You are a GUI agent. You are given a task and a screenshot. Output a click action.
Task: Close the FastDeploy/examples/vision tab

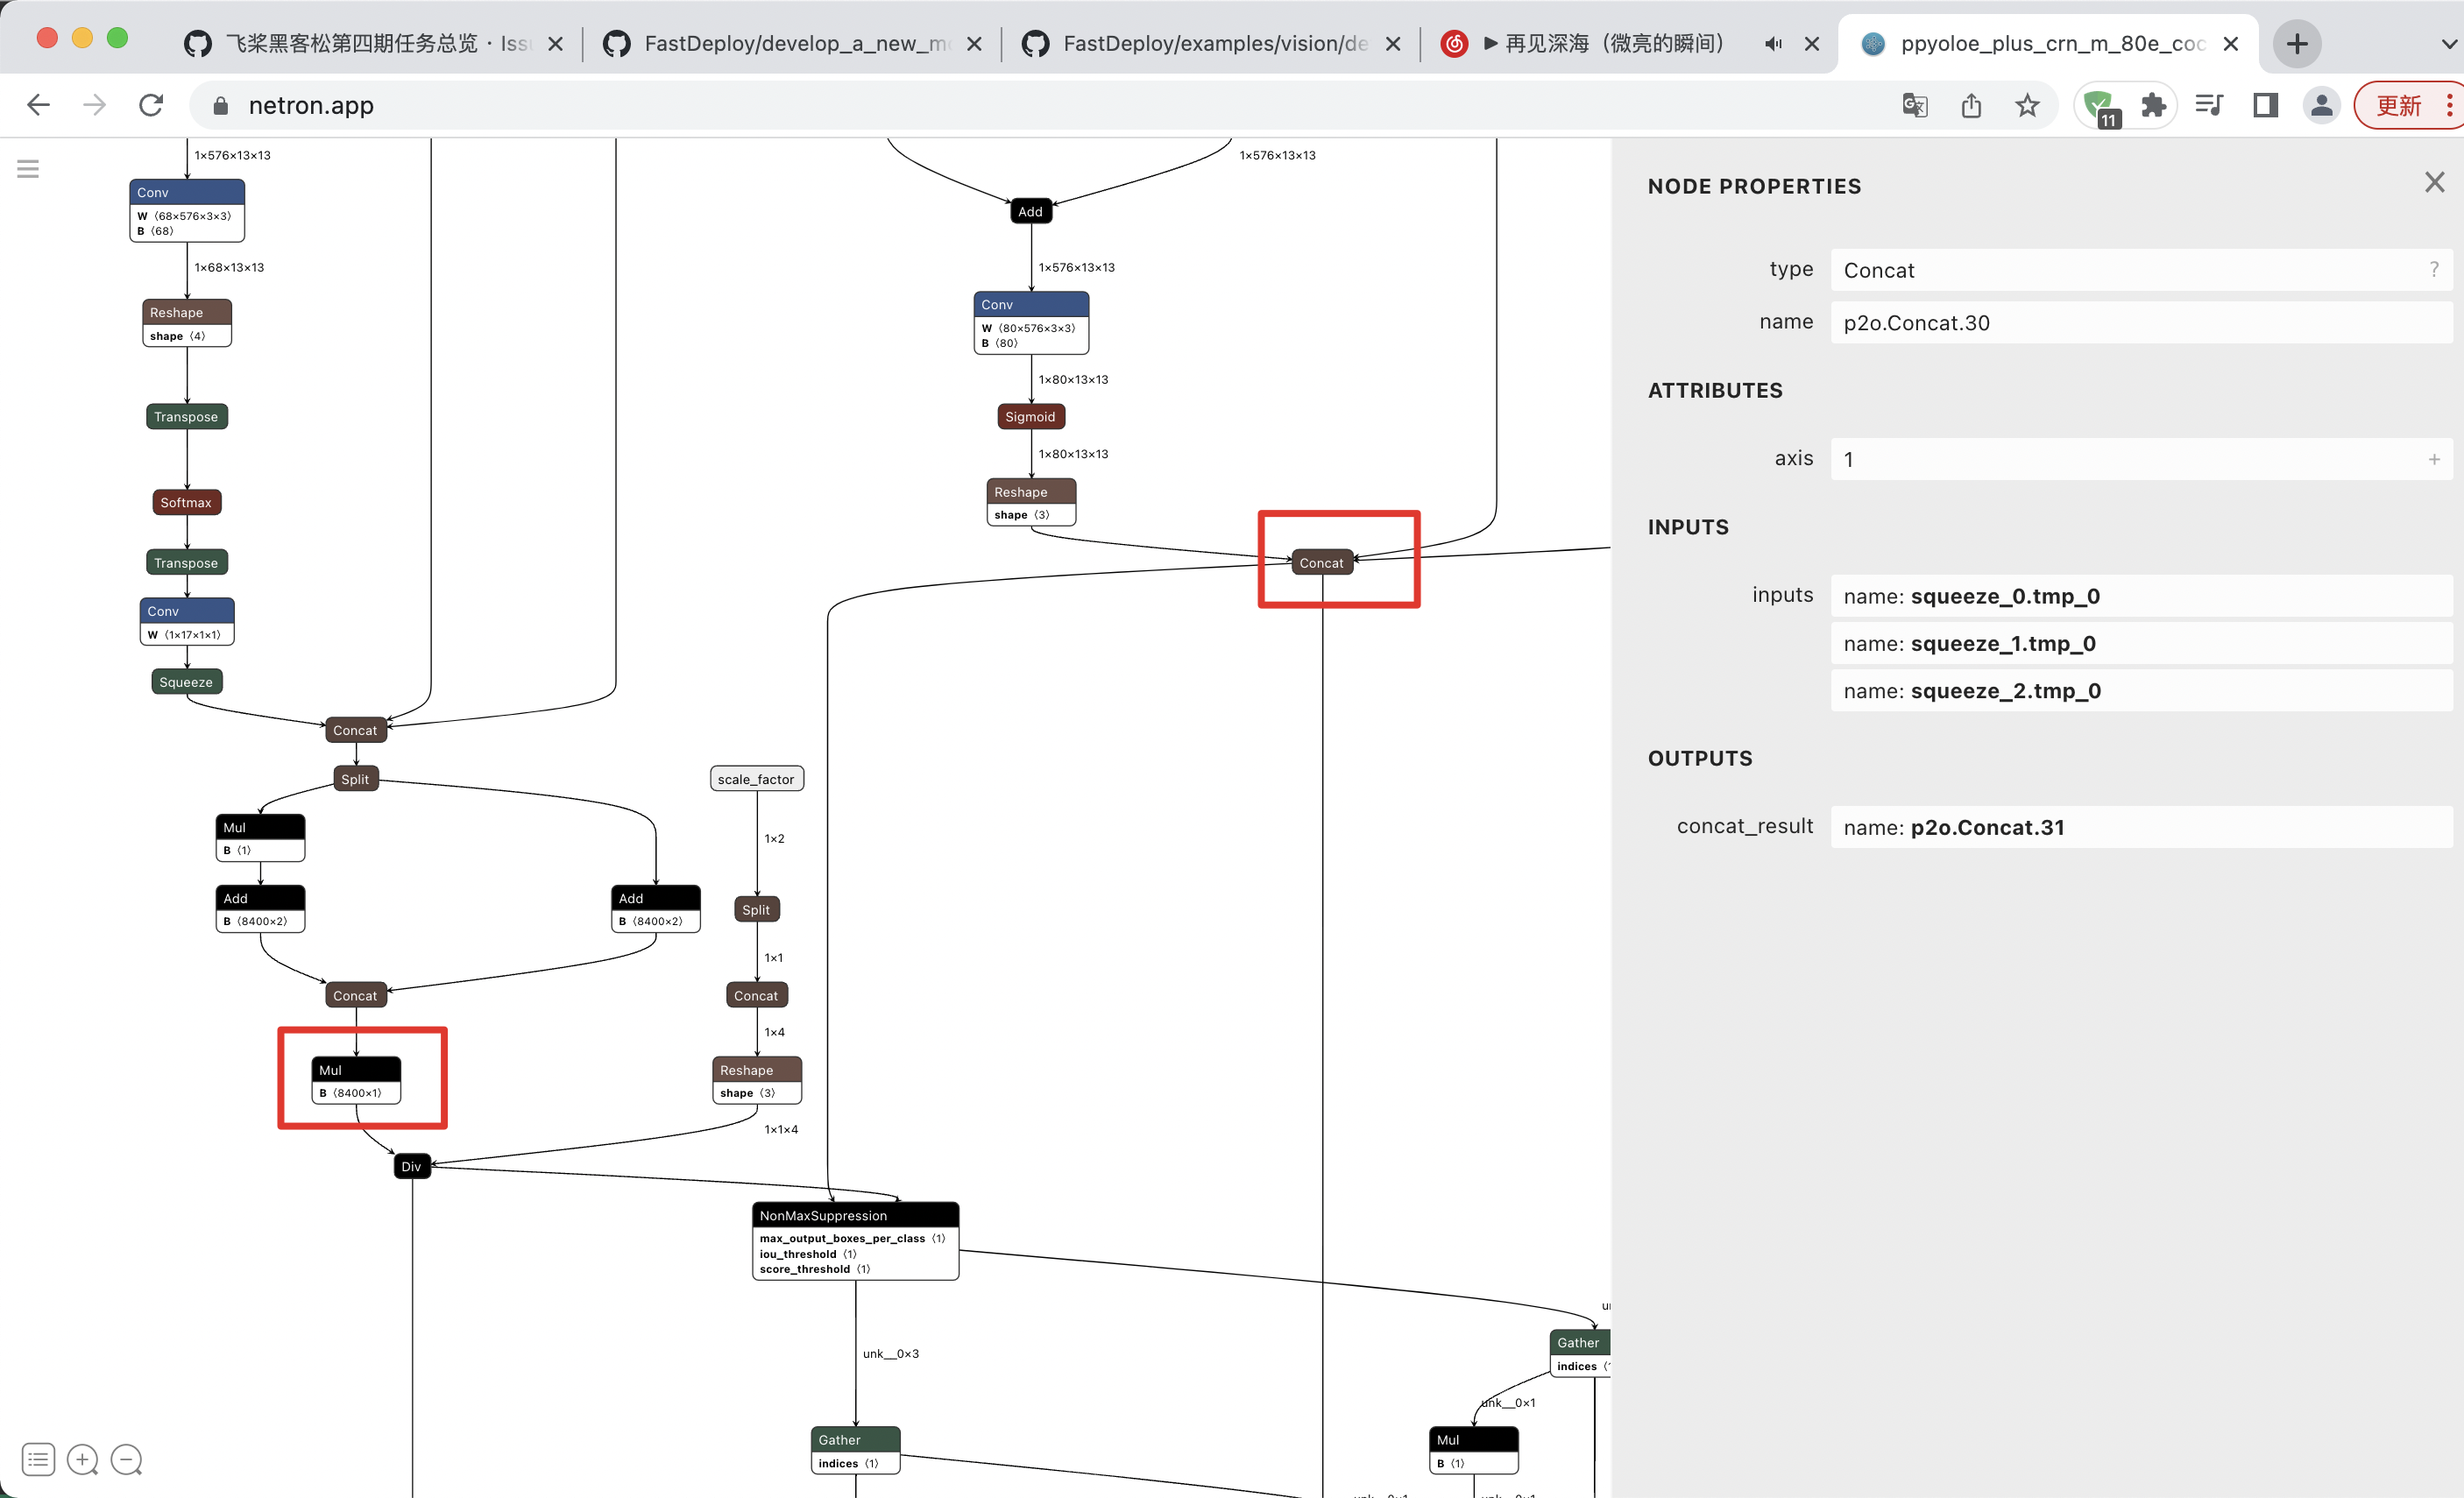pos(1393,44)
